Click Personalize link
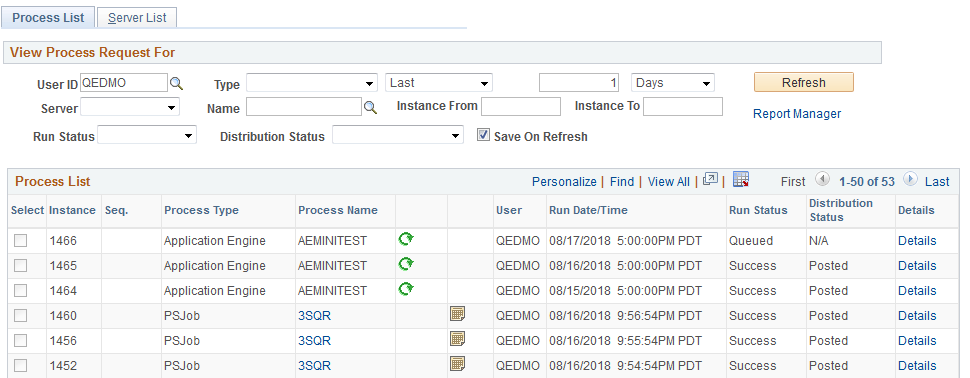Screen dimensions: 970x378 (564, 182)
